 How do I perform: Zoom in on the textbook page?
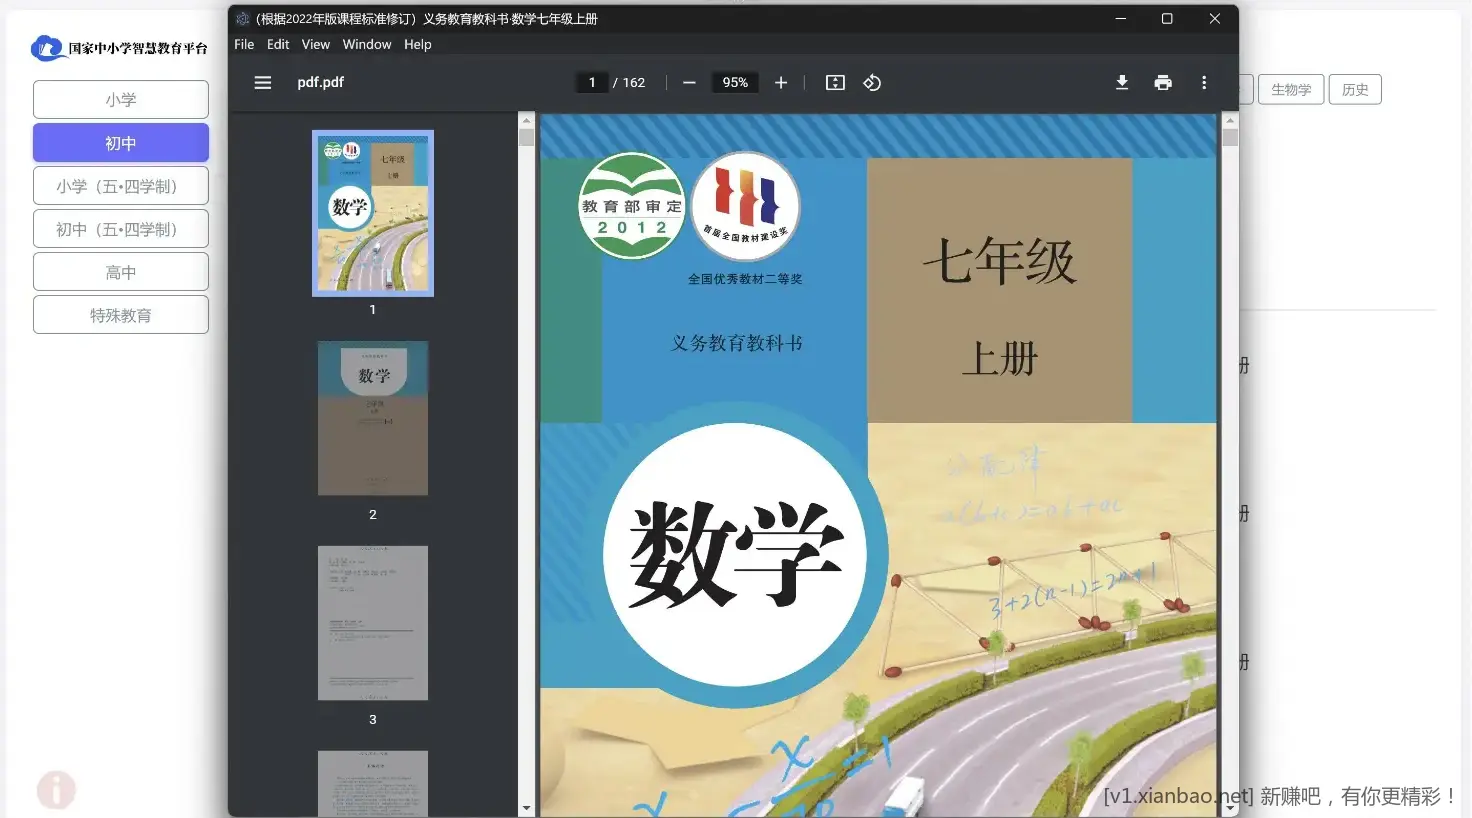click(781, 83)
